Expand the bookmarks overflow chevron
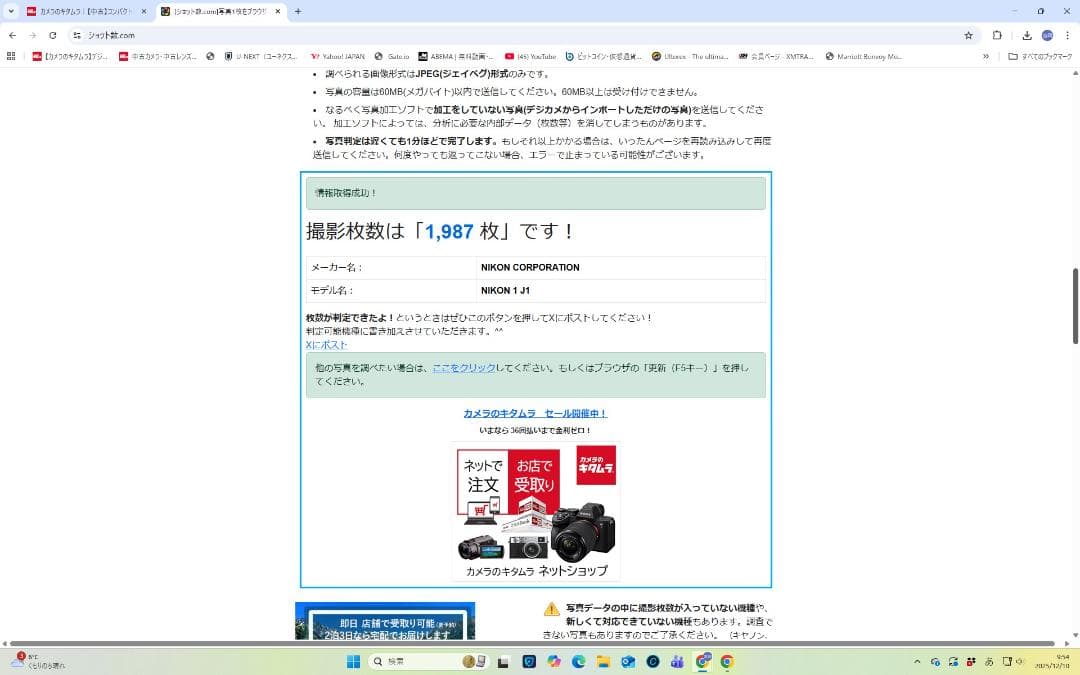This screenshot has width=1080, height=675. pos(986,57)
